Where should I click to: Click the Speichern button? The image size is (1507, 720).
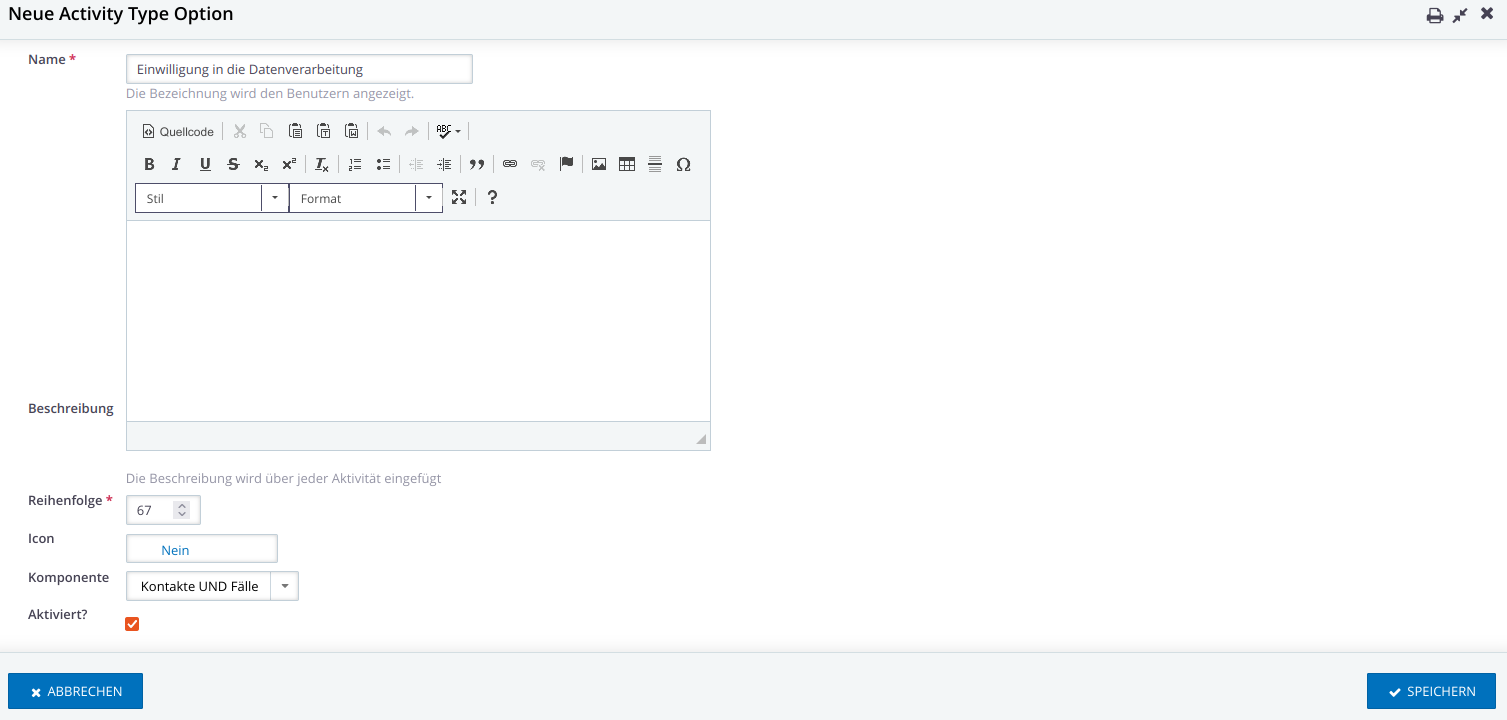point(1431,691)
